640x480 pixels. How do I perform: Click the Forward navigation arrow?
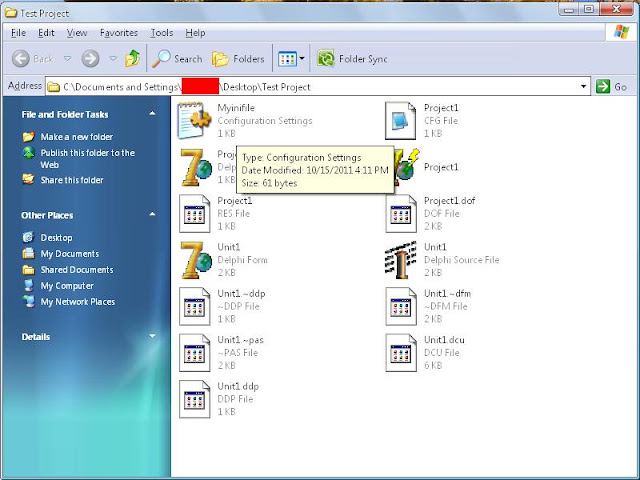90,59
